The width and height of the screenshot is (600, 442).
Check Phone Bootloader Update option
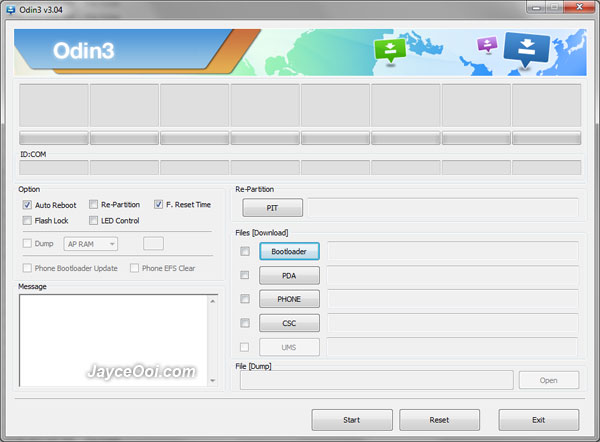pos(27,268)
